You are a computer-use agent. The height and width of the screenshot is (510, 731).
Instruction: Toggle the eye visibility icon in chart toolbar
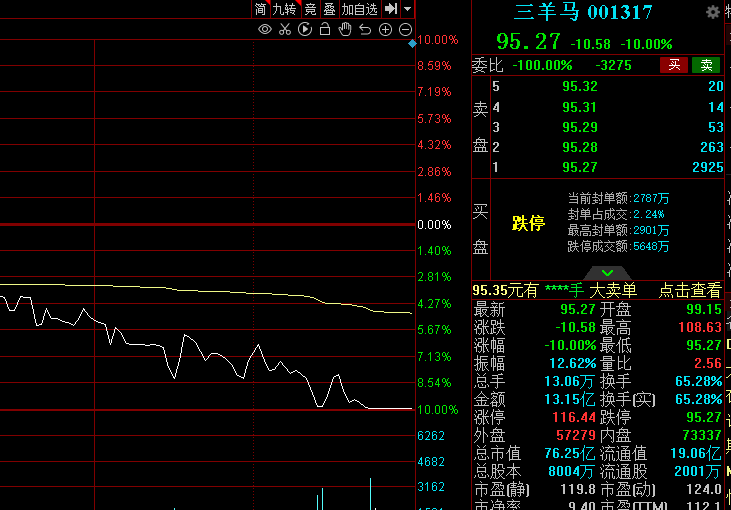pyautogui.click(x=265, y=29)
